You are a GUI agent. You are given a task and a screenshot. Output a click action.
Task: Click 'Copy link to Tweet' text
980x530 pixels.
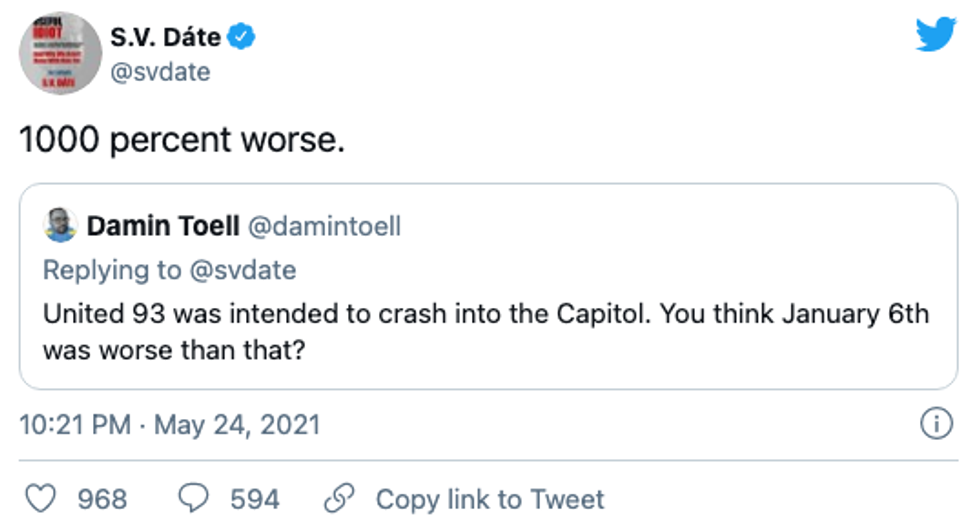click(489, 498)
